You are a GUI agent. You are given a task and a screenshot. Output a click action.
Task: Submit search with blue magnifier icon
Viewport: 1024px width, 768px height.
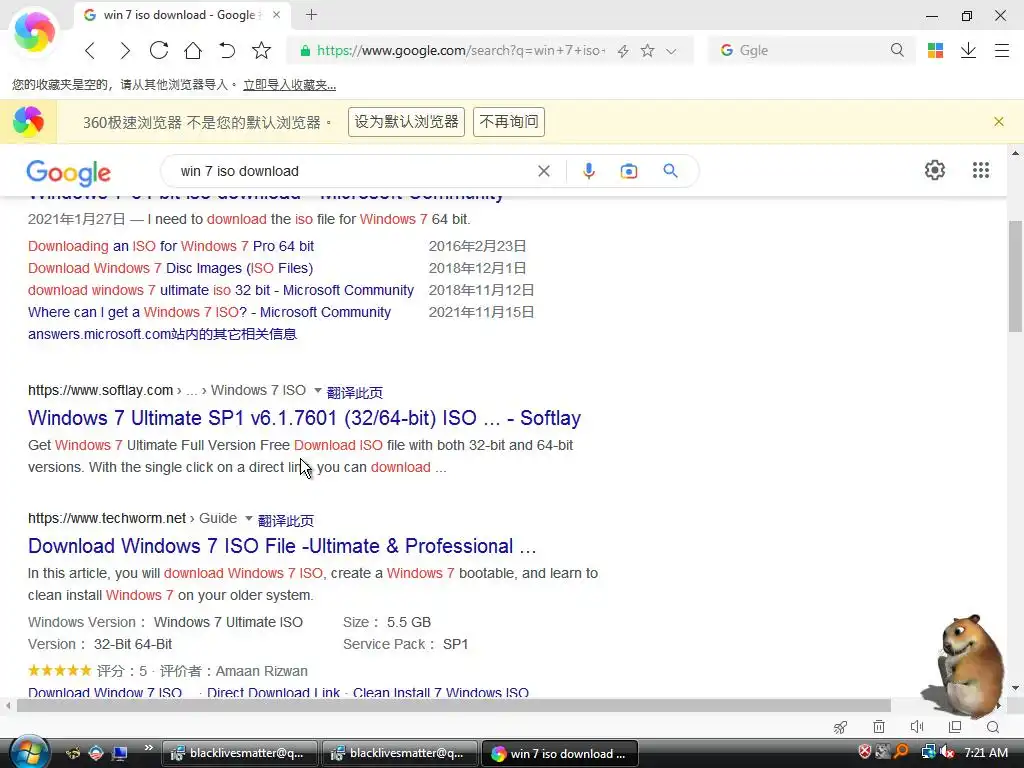point(670,171)
